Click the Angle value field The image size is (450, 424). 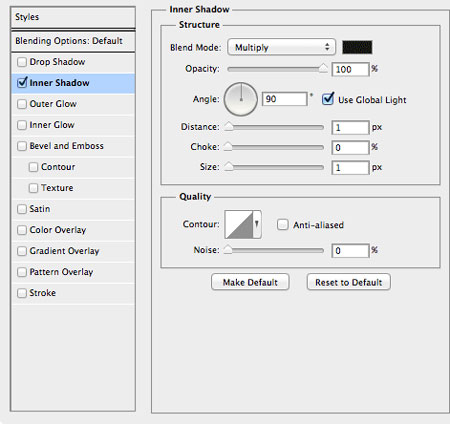coord(284,99)
